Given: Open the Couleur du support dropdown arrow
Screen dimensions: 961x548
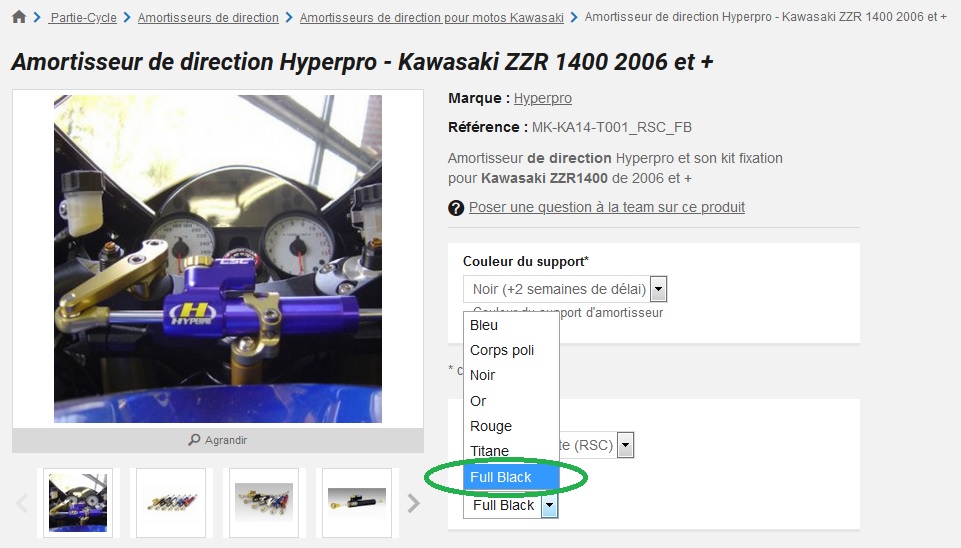Looking at the screenshot, I should pyautogui.click(x=658, y=289).
